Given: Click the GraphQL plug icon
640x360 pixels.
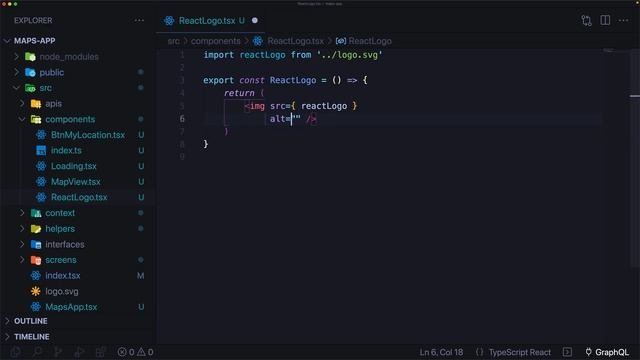Looking at the screenshot, I should [588, 352].
